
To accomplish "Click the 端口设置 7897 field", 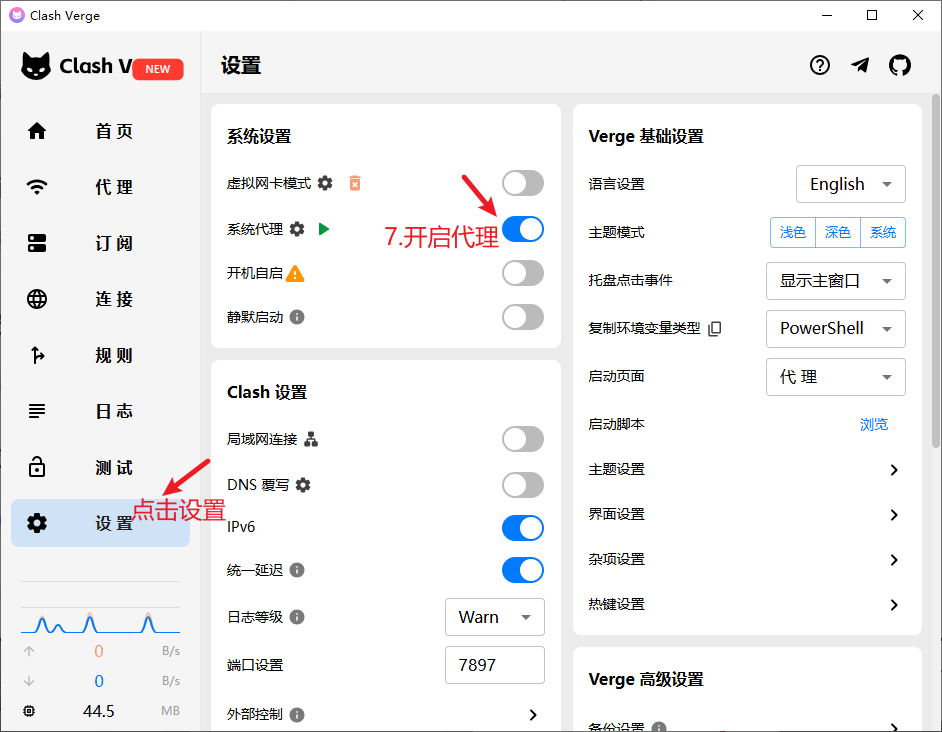I will click(x=494, y=665).
